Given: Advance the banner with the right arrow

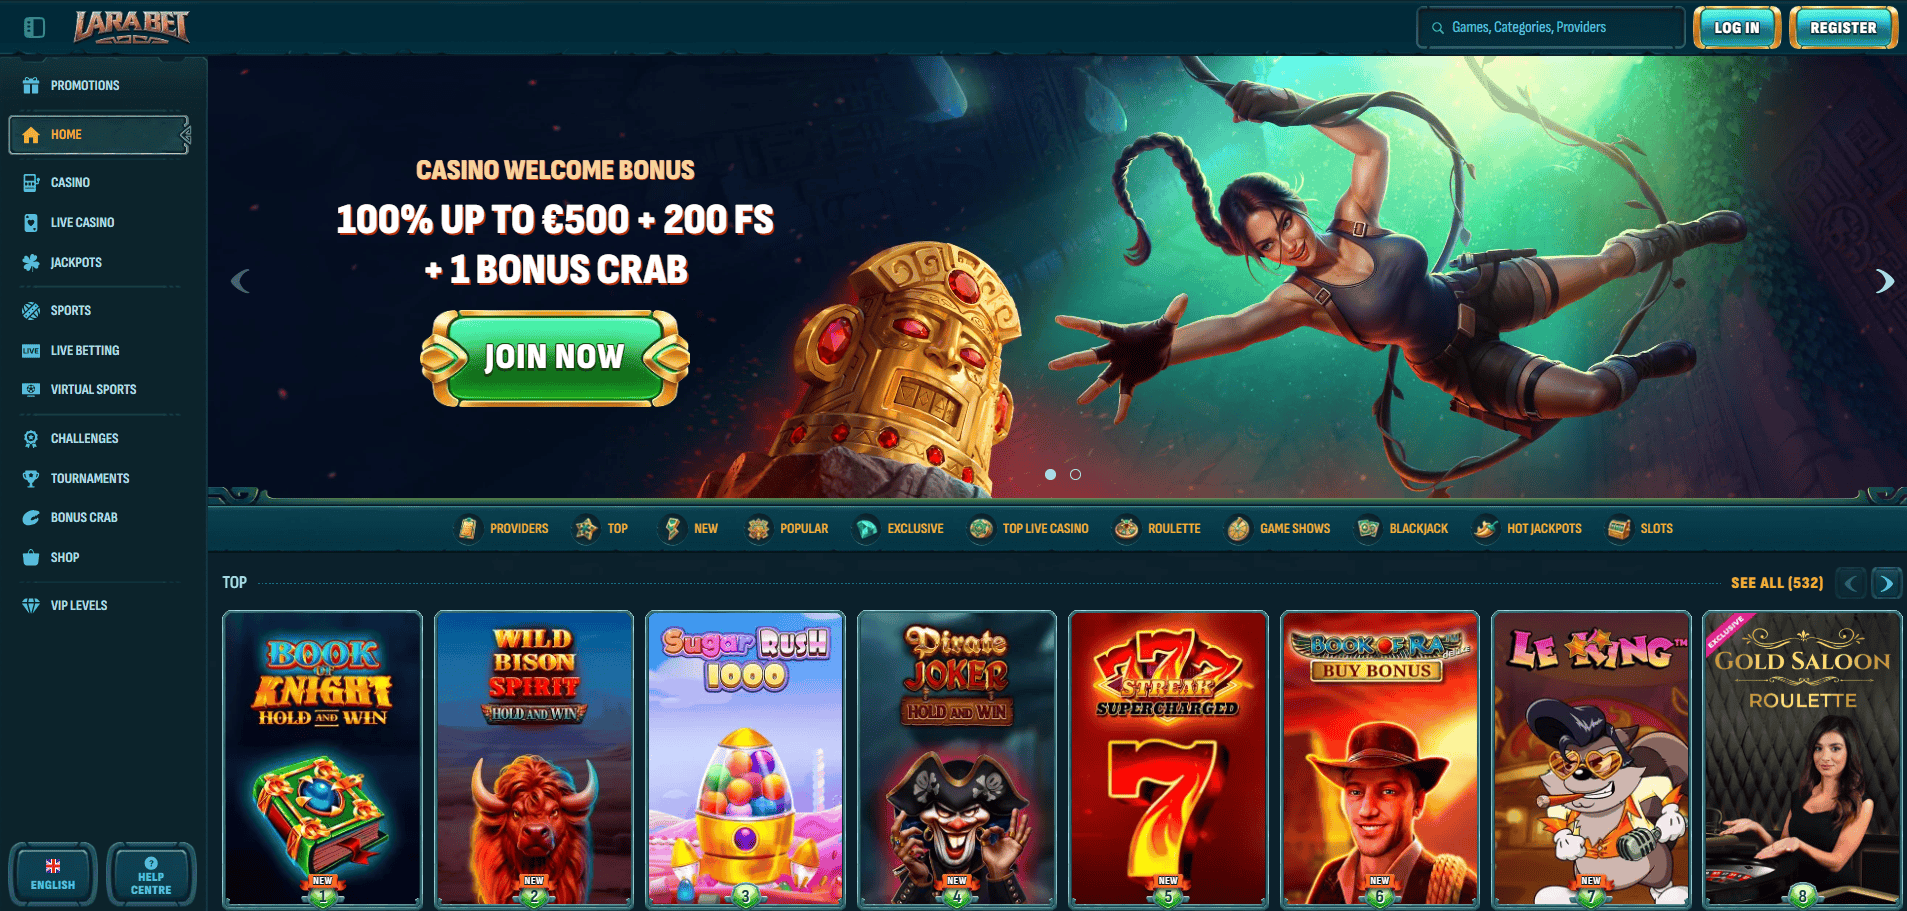Looking at the screenshot, I should pos(1884,281).
